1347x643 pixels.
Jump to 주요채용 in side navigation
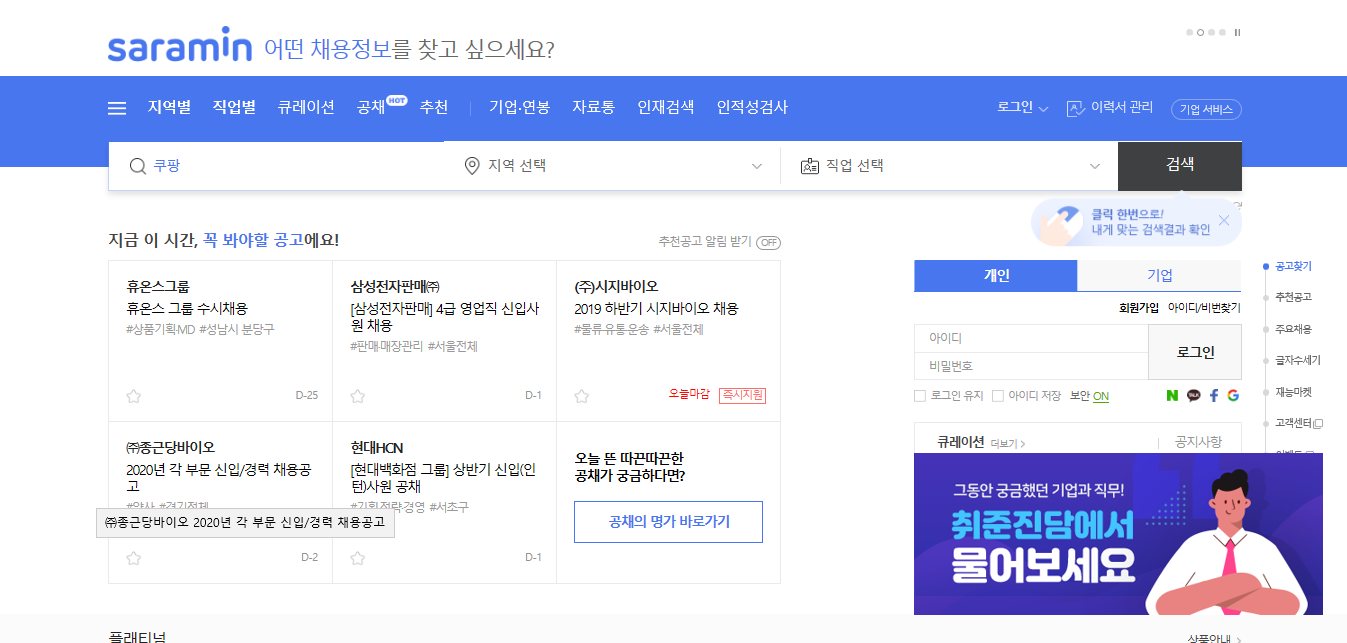[1293, 329]
